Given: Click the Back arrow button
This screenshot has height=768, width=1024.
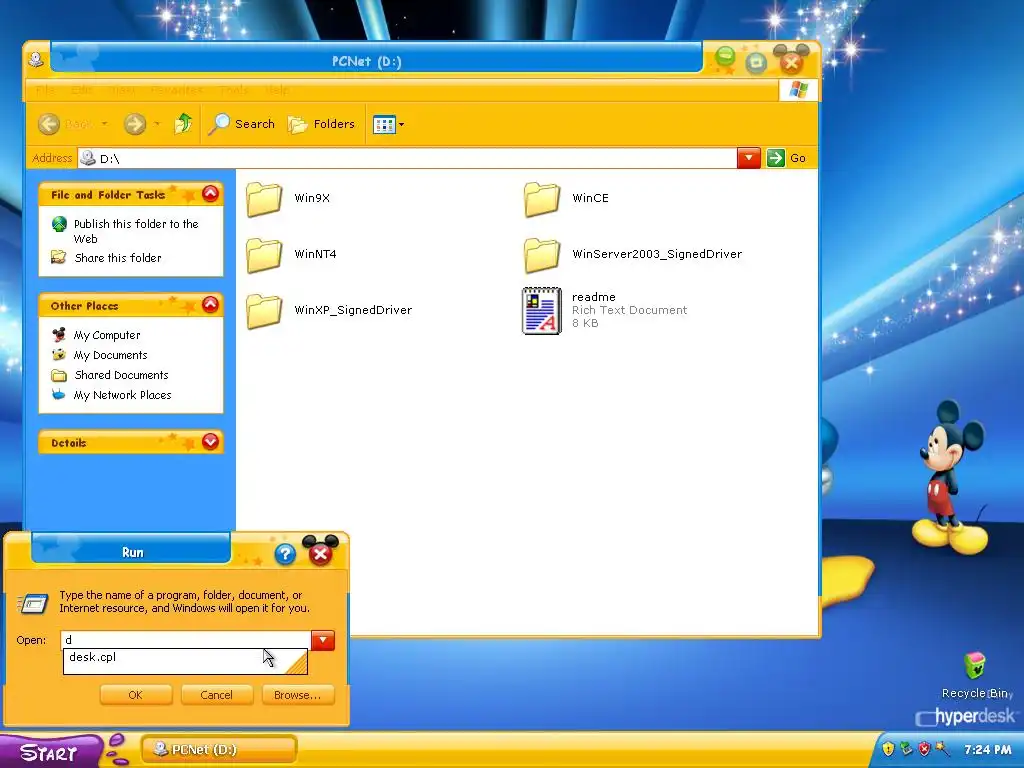Looking at the screenshot, I should coord(49,123).
